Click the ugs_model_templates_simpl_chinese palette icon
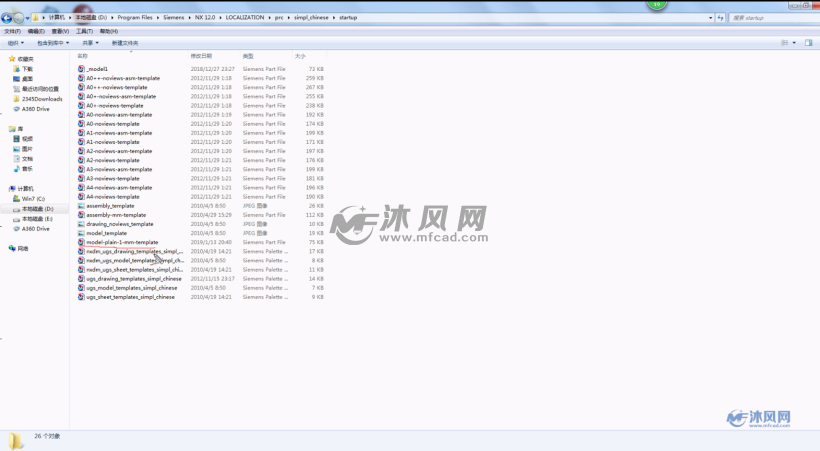This screenshot has height=451, width=820. [x=81, y=288]
